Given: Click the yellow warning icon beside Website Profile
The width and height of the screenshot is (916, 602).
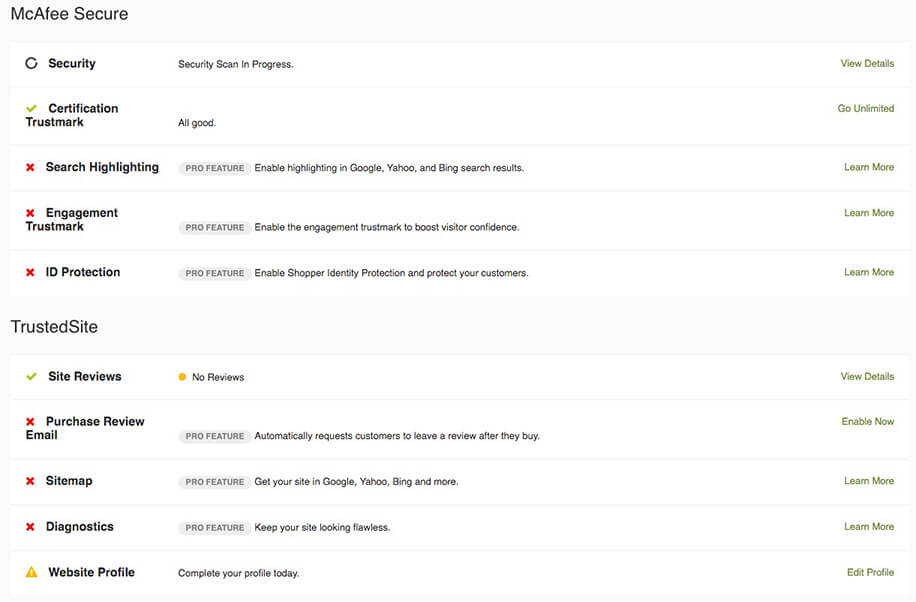Looking at the screenshot, I should (x=32, y=572).
